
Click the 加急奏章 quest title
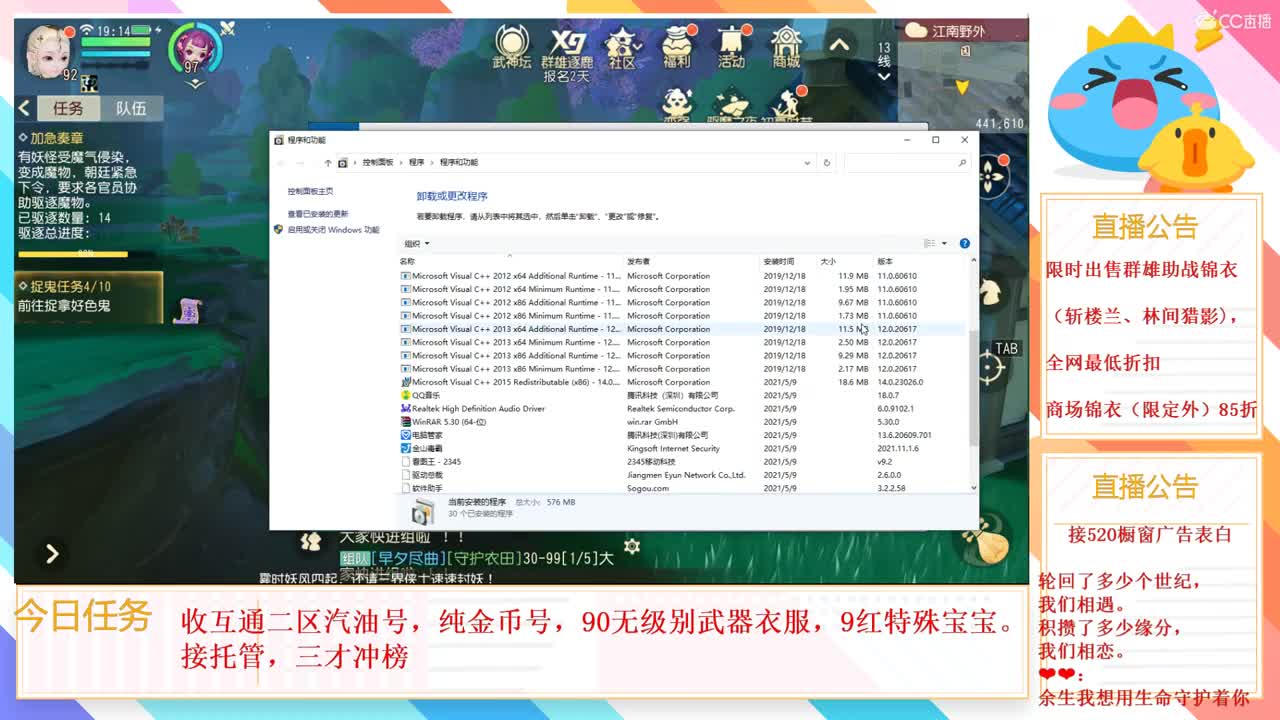click(57, 138)
